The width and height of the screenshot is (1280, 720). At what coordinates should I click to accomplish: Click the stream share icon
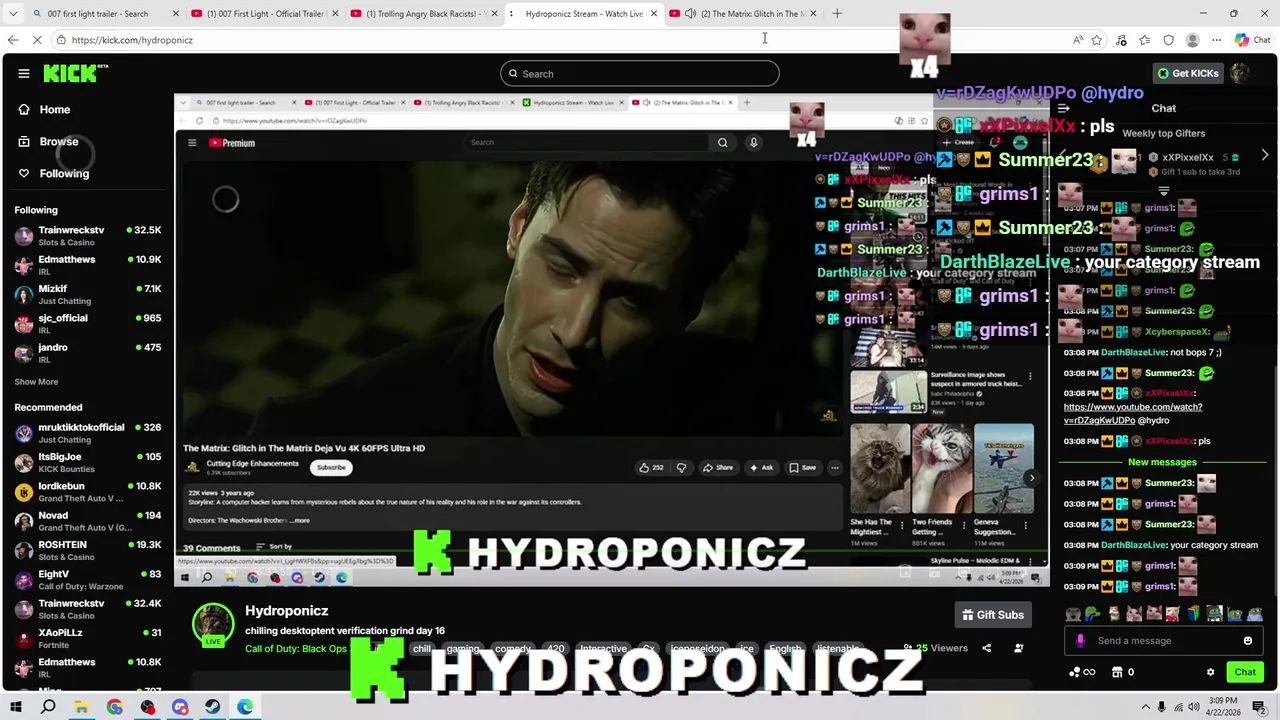986,648
